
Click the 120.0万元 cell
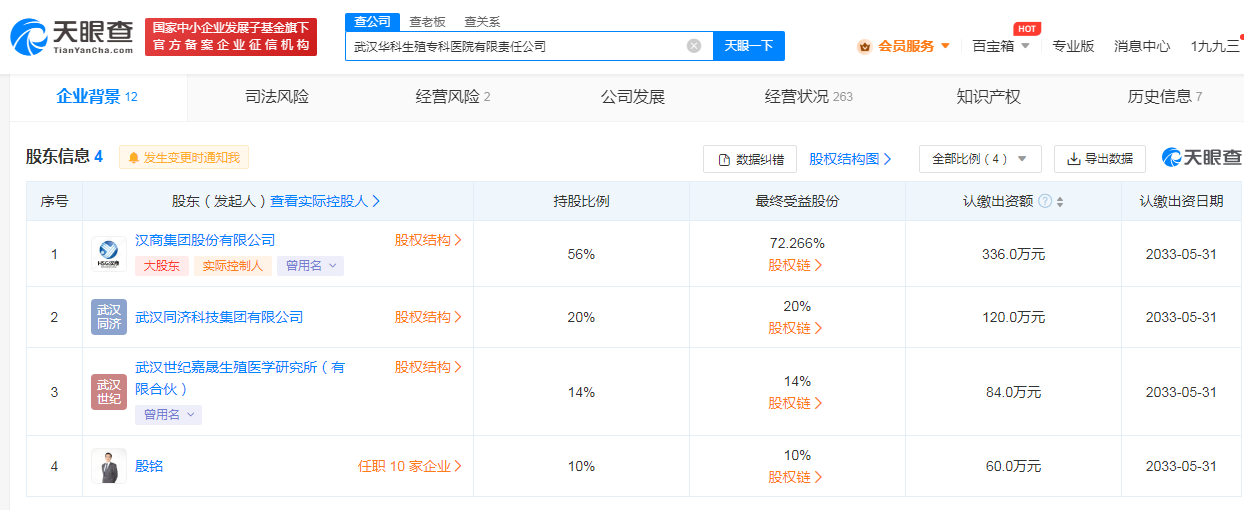(1013, 317)
